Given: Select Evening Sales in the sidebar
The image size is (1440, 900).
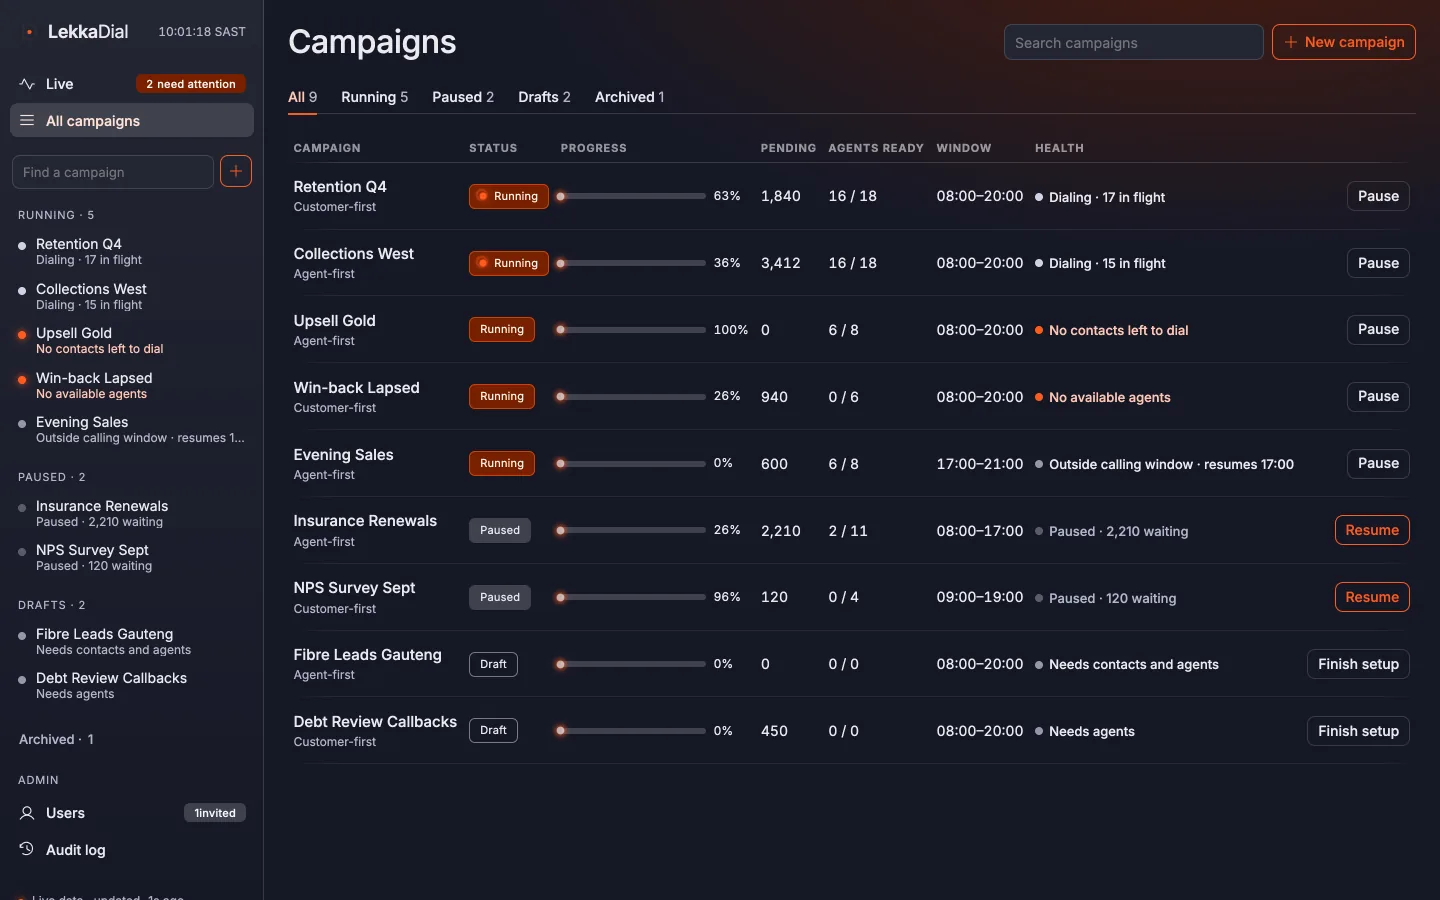Looking at the screenshot, I should point(132,429).
